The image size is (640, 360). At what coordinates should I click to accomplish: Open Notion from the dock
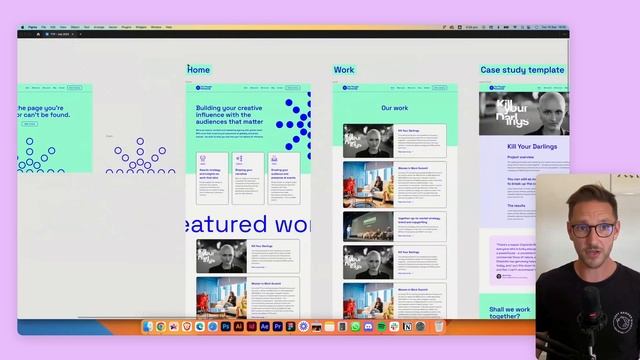click(x=407, y=327)
